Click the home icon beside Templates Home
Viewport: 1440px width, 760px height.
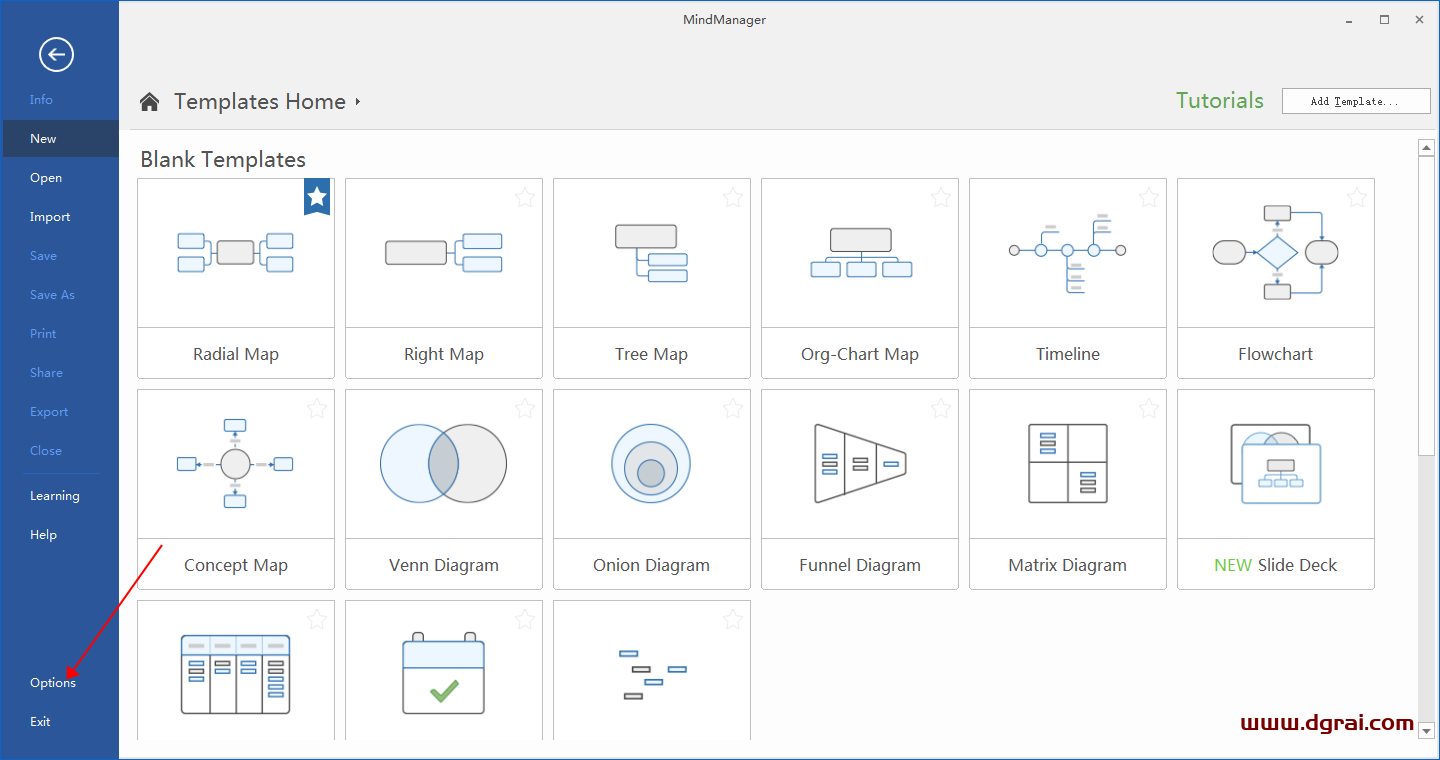(x=150, y=102)
